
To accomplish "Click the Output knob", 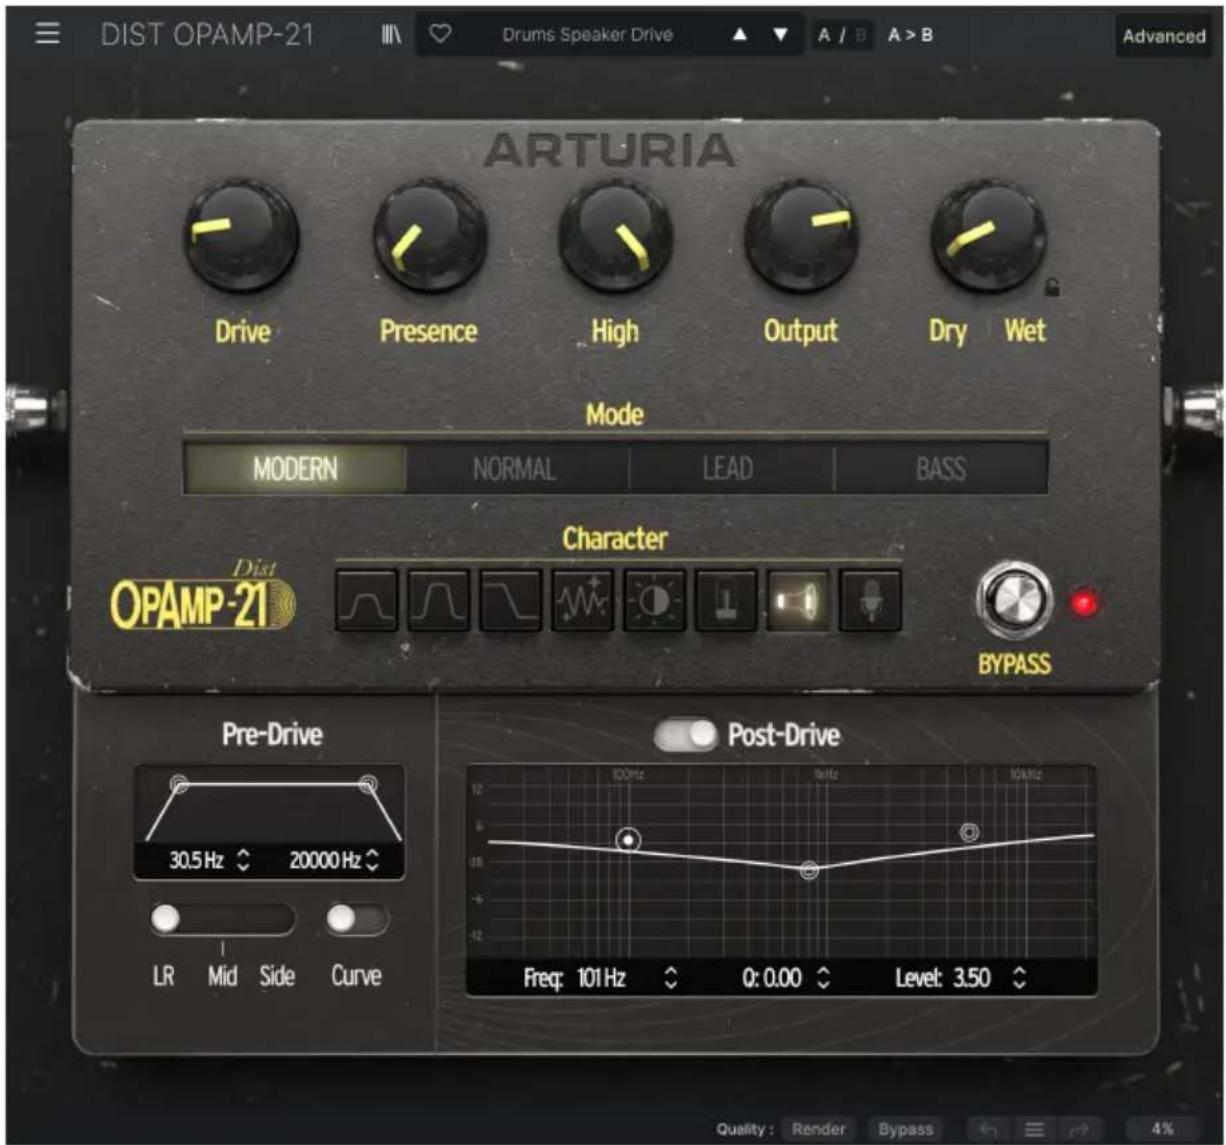I will (801, 236).
